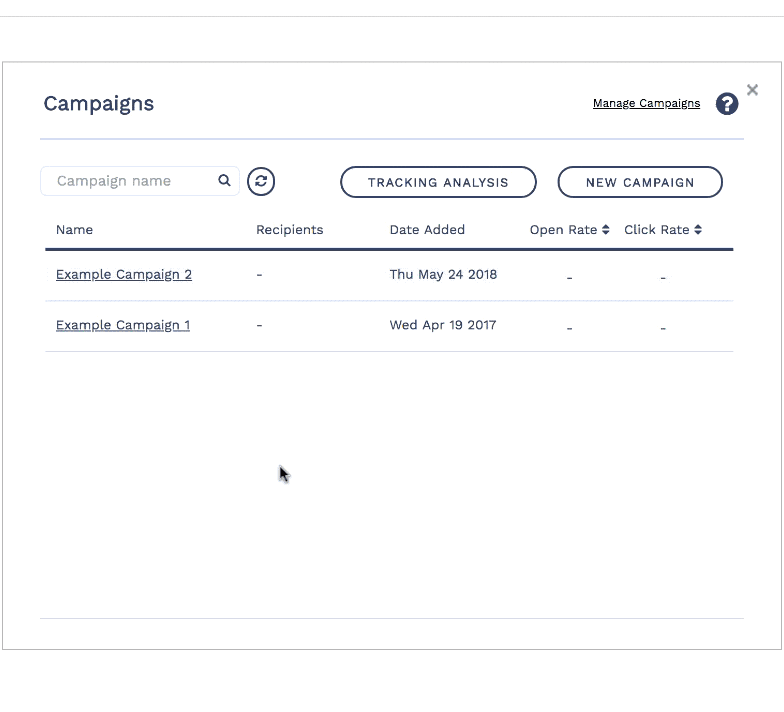
Task: Refresh the campaign list
Action: [261, 181]
